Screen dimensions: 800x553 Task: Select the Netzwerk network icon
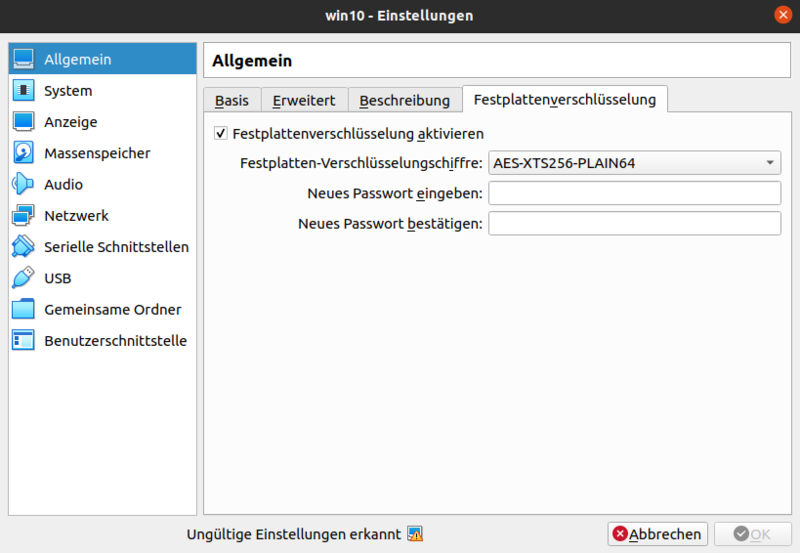(x=24, y=215)
